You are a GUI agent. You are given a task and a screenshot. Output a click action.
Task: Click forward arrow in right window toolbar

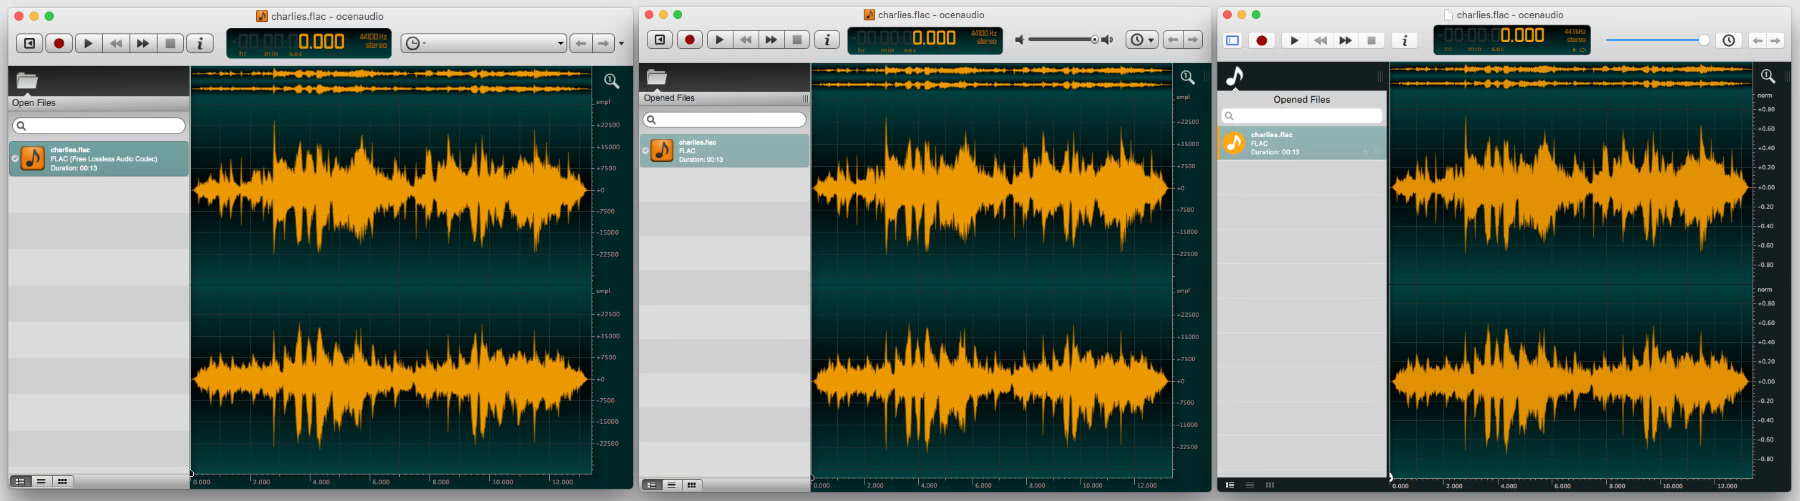(x=1776, y=40)
